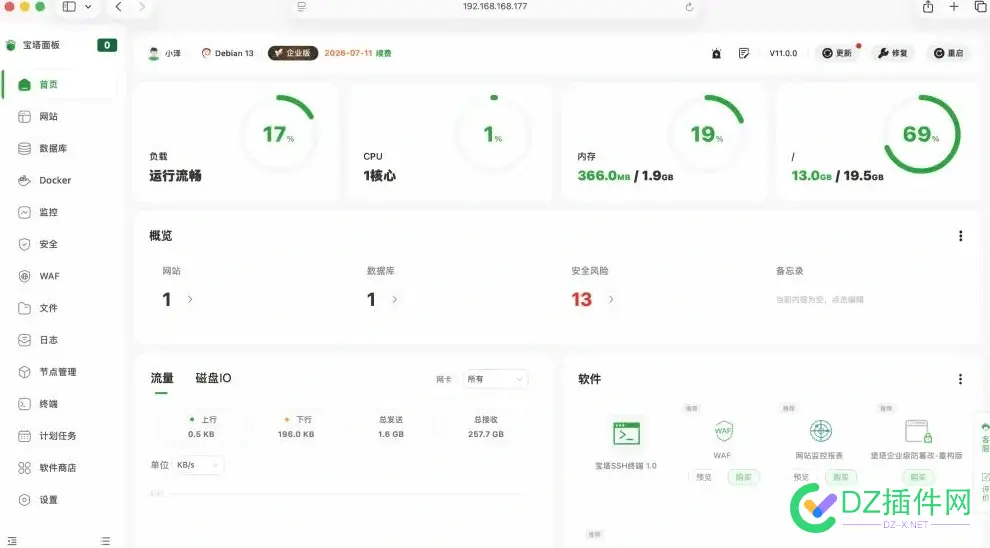Click the 企业版 enterprise badge
Image resolution: width=990 pixels, height=548 pixels.
click(x=293, y=53)
